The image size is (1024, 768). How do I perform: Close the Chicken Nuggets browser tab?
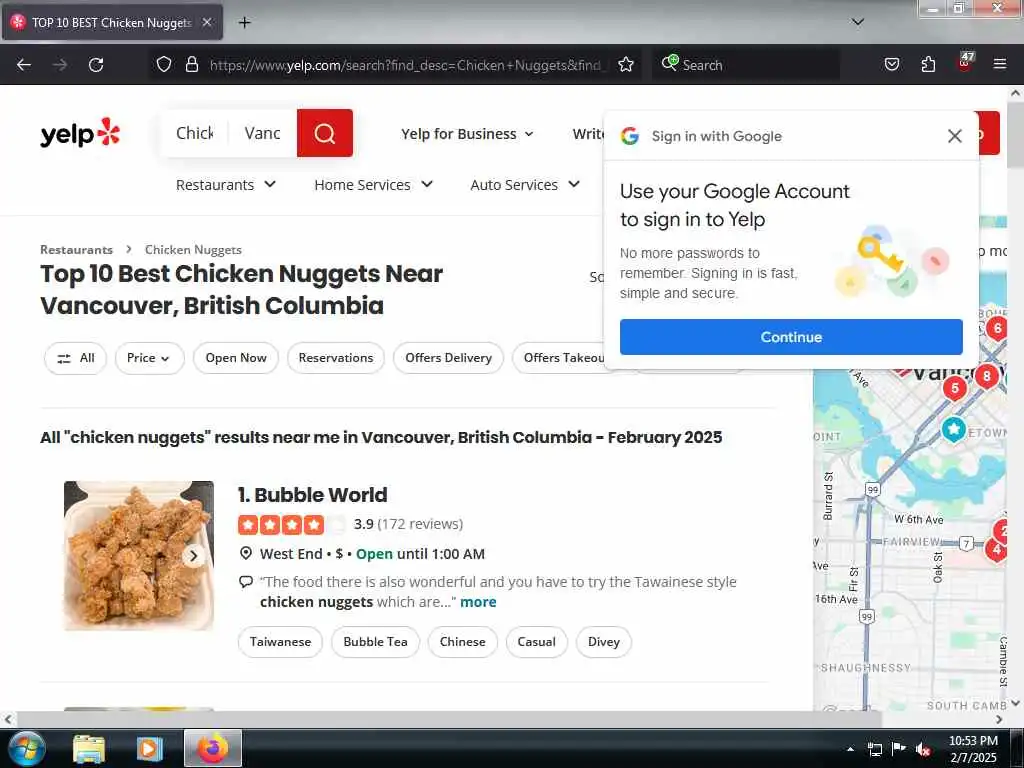206,22
